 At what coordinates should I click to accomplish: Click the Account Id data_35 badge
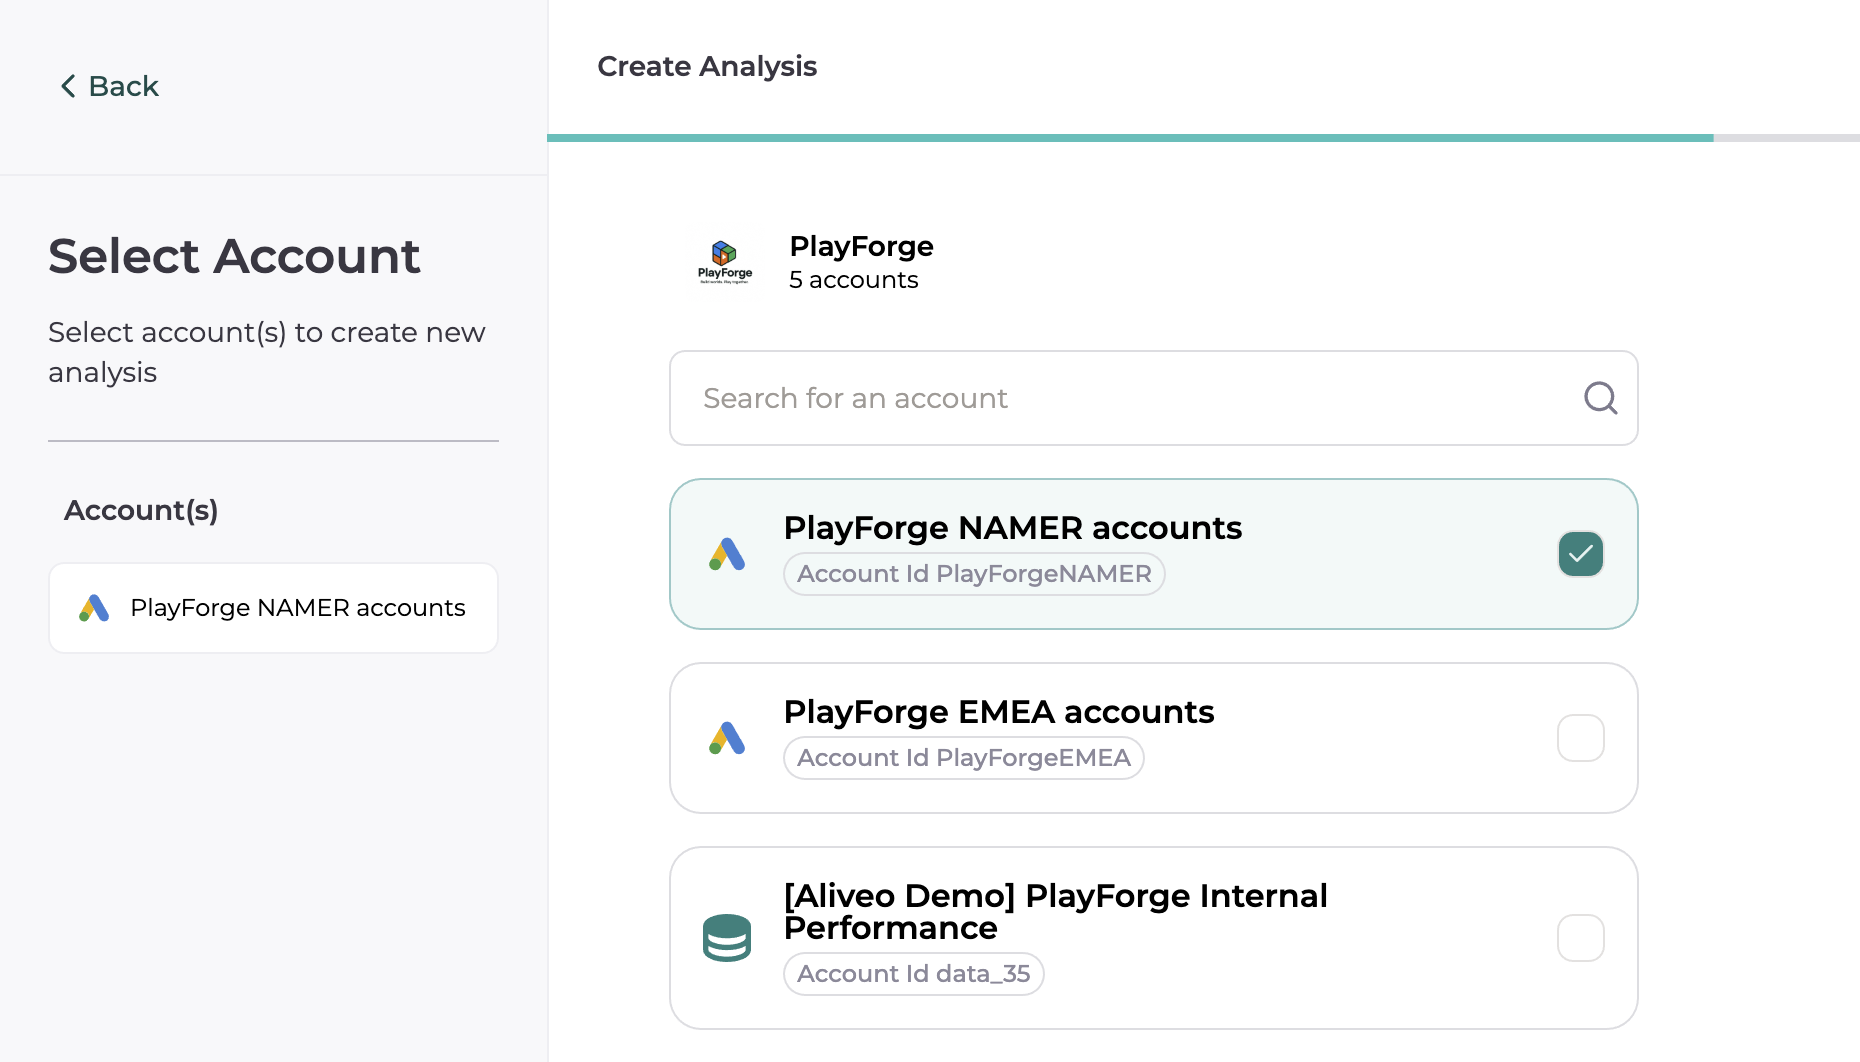pyautogui.click(x=913, y=974)
